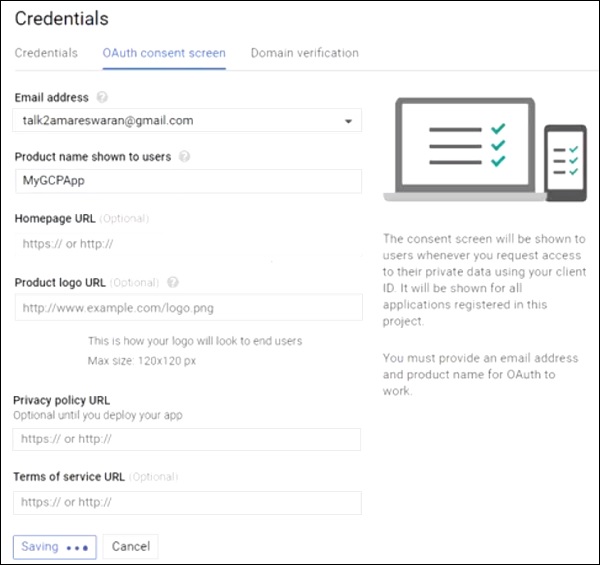Click the Product logo URL input
Screen dimensions: 600x565
tap(187, 307)
